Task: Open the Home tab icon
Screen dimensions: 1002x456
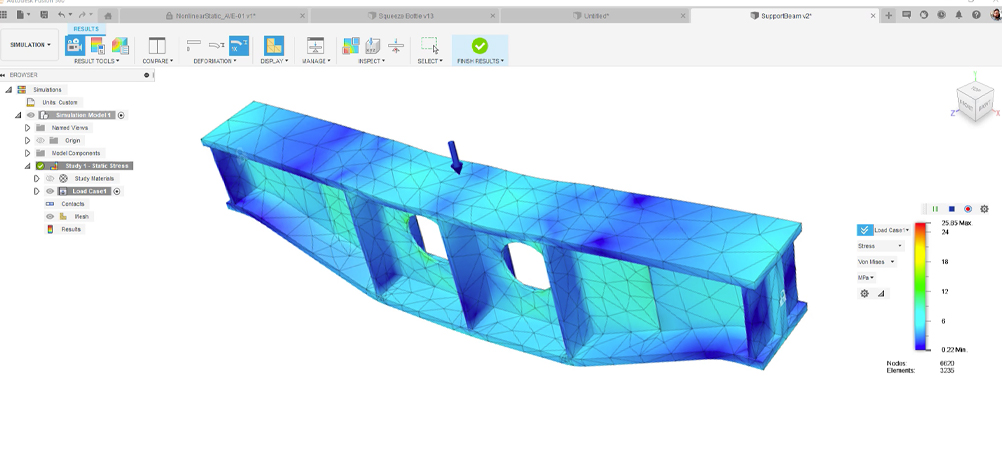Action: pyautogui.click(x=107, y=15)
